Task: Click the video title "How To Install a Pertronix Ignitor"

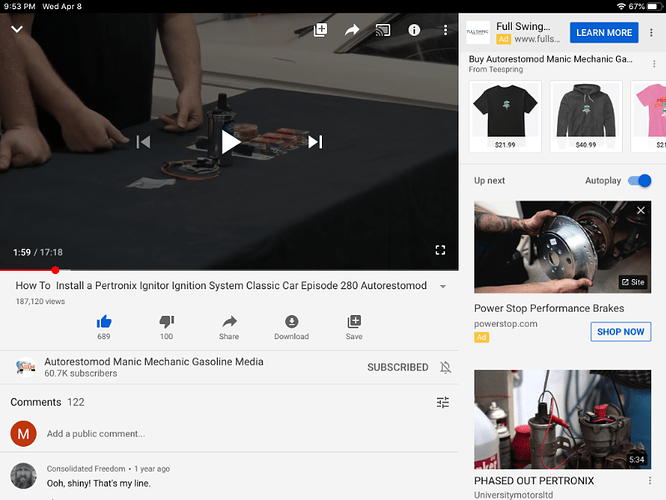Action: pos(221,285)
